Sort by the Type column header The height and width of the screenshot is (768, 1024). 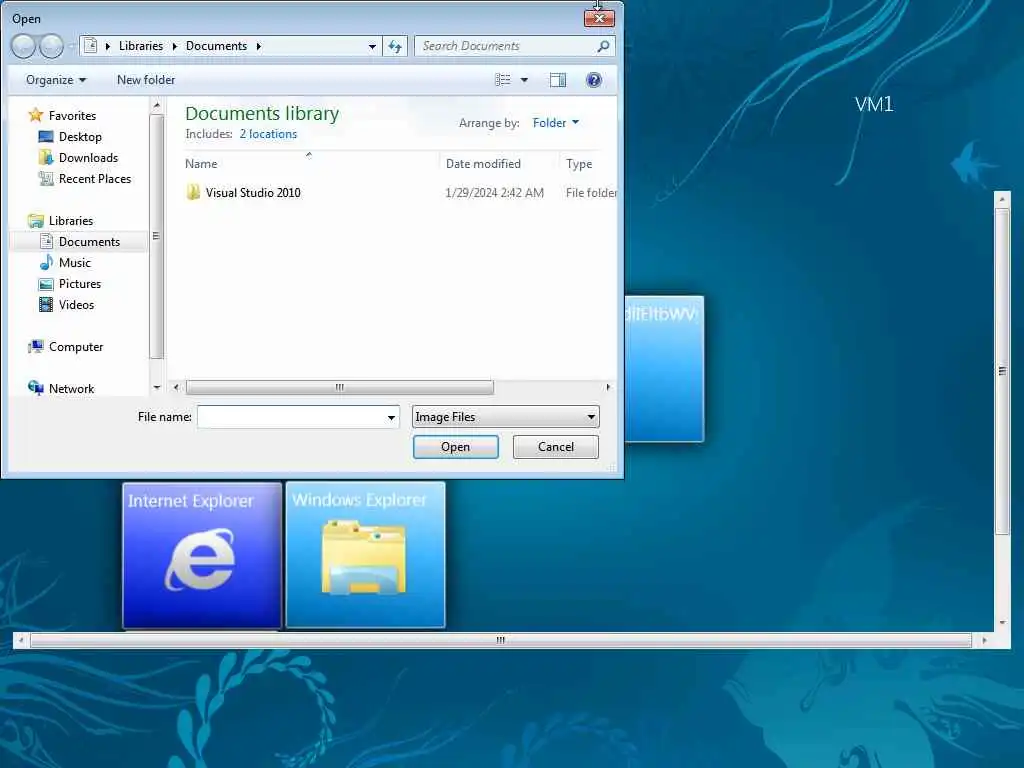point(579,164)
